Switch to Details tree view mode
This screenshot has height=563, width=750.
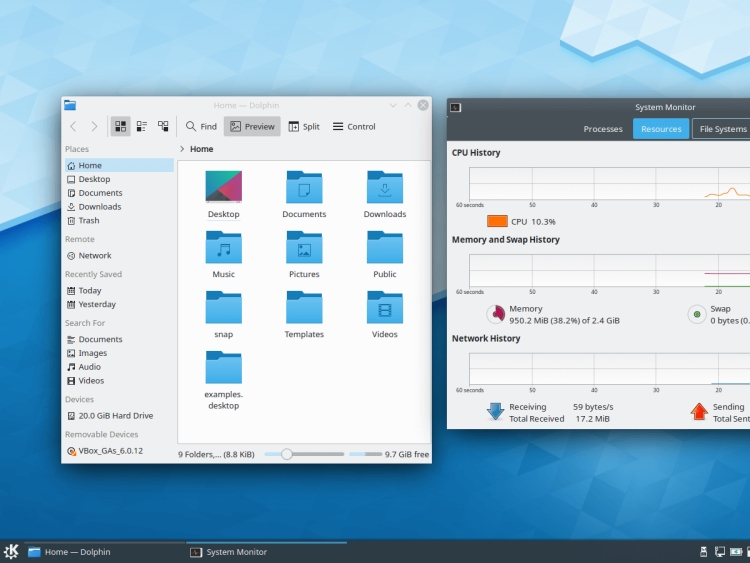(163, 127)
